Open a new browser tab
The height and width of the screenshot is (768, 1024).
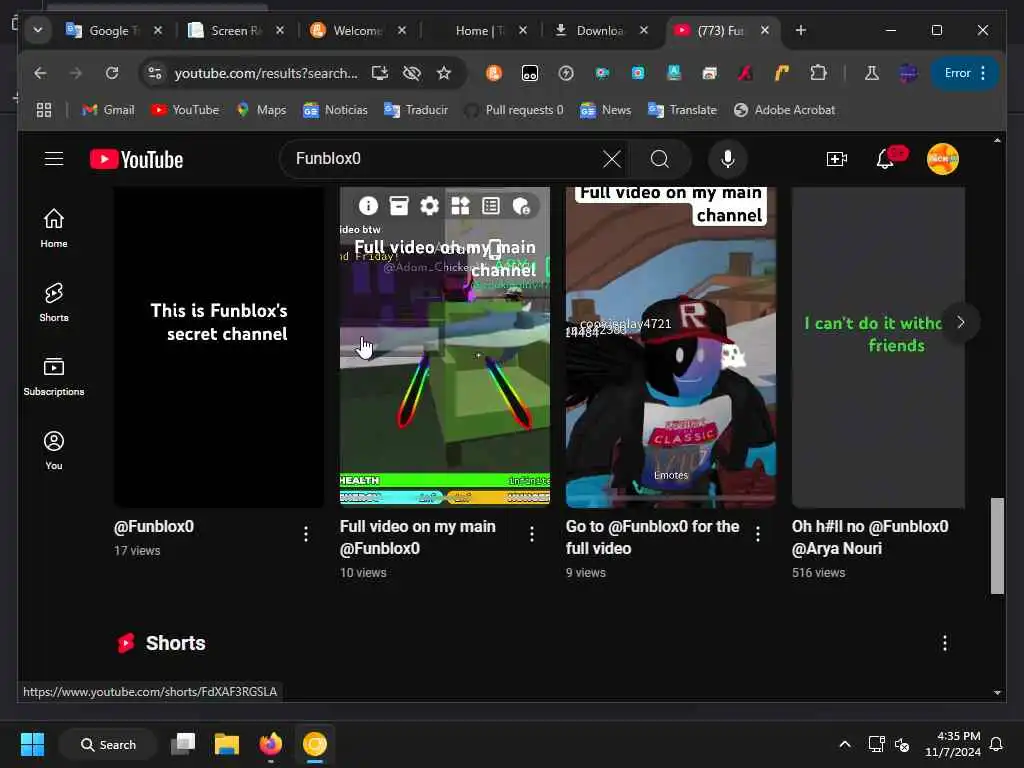[x=801, y=30]
